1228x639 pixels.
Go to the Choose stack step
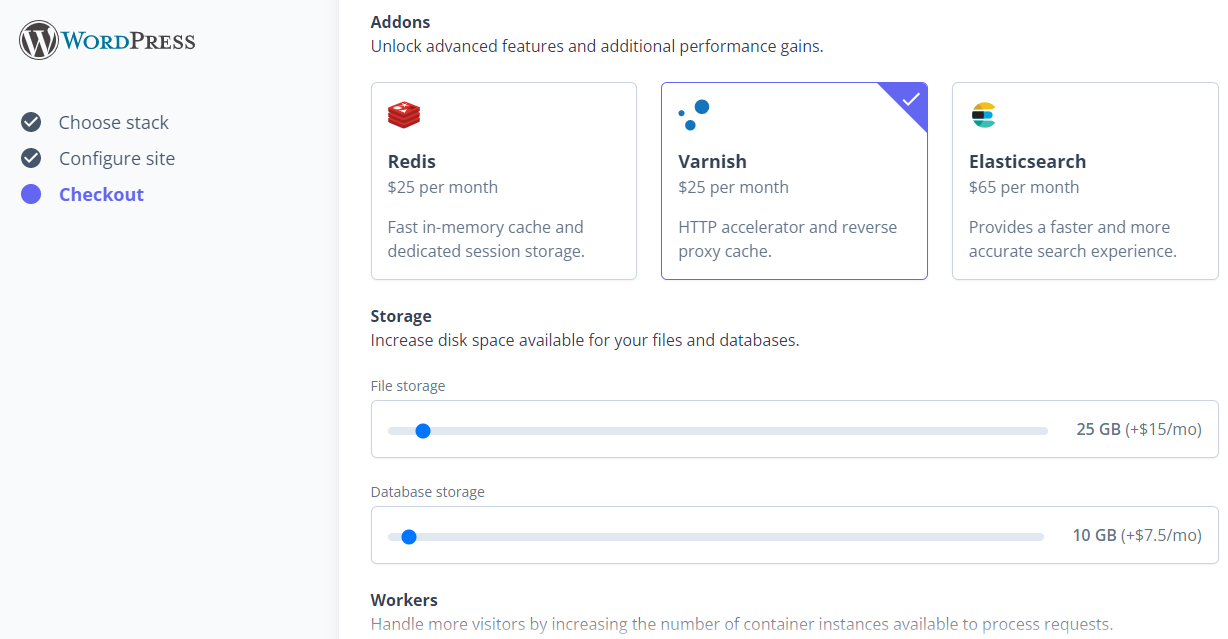click(x=114, y=122)
